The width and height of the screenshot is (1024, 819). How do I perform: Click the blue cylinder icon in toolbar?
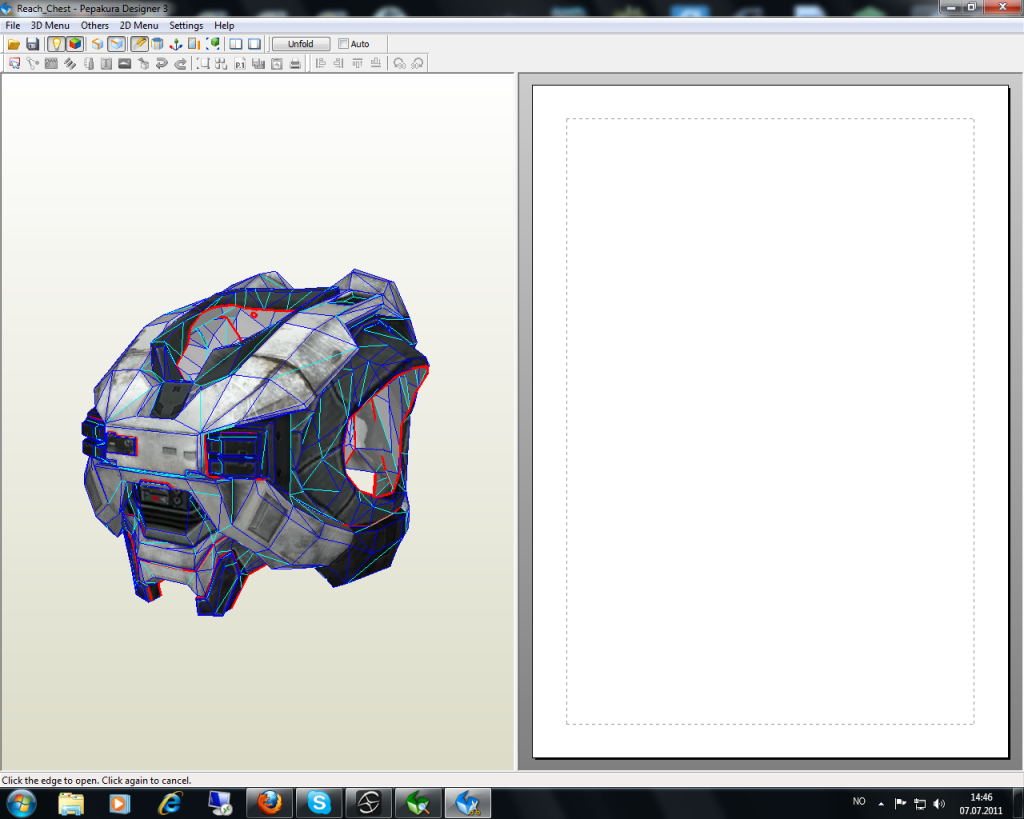click(157, 44)
